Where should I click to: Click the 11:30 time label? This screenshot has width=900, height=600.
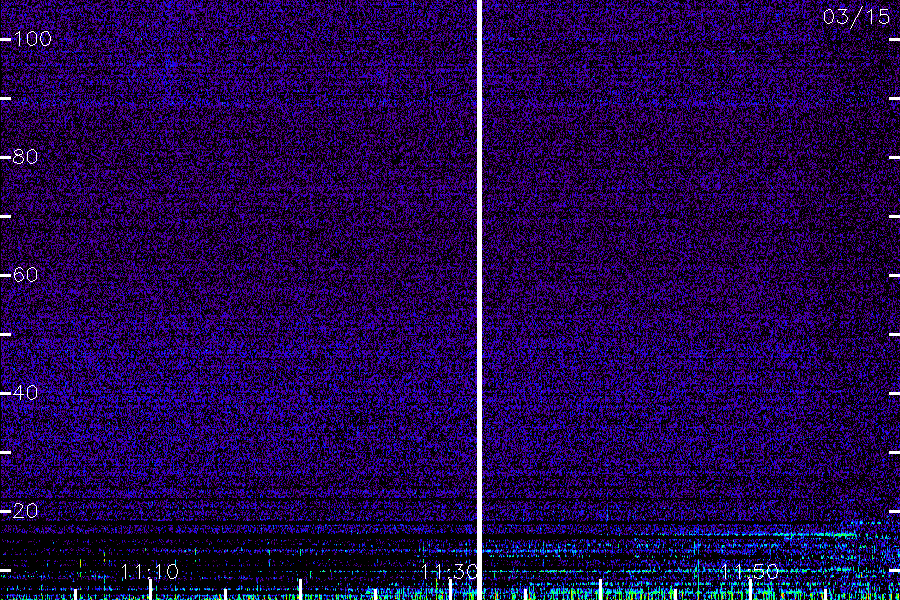pos(449,571)
